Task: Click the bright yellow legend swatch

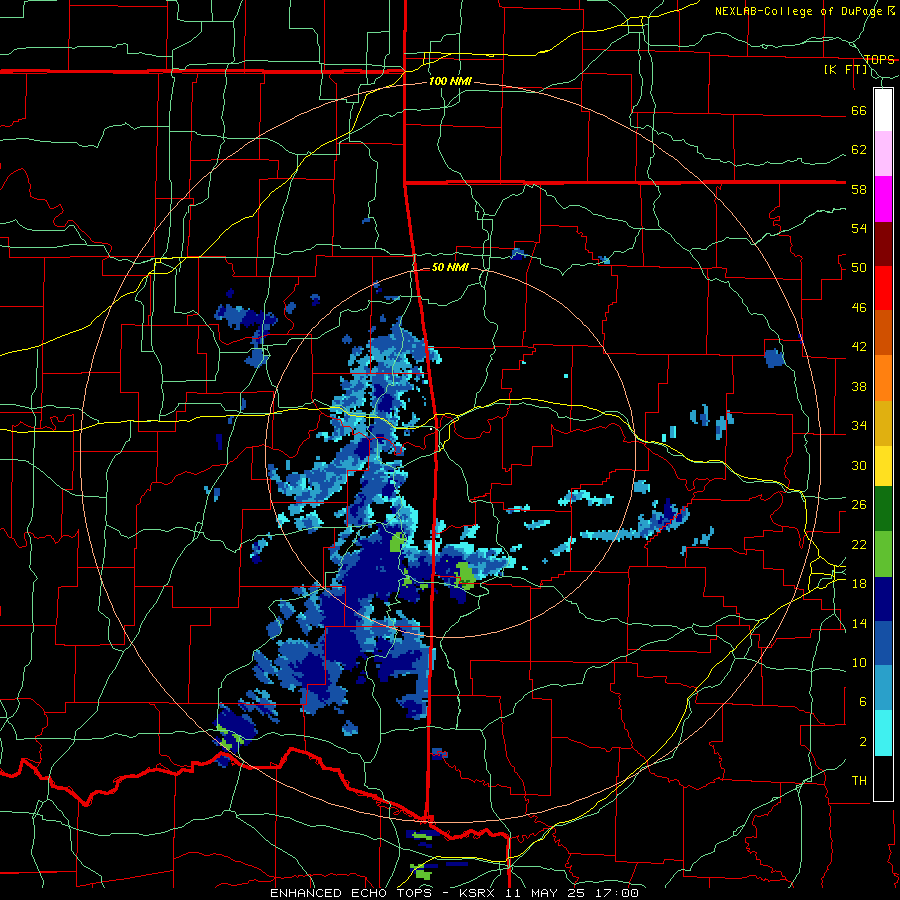Action: pyautogui.click(x=883, y=466)
